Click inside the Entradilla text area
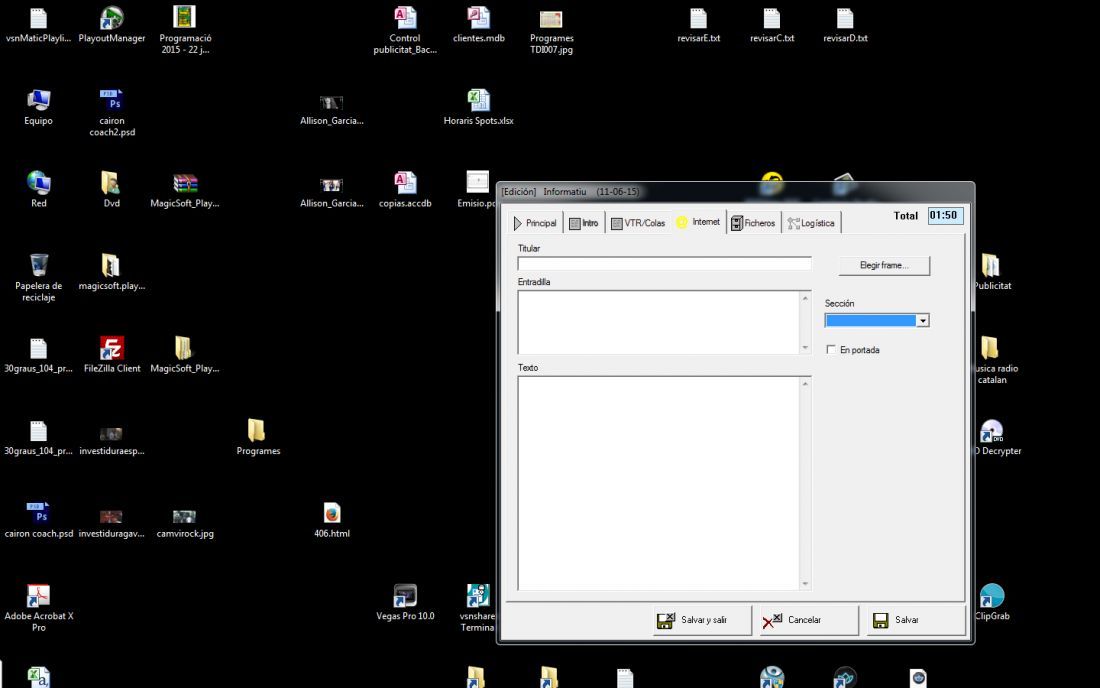Screen dimensions: 1100x688 click(658, 323)
